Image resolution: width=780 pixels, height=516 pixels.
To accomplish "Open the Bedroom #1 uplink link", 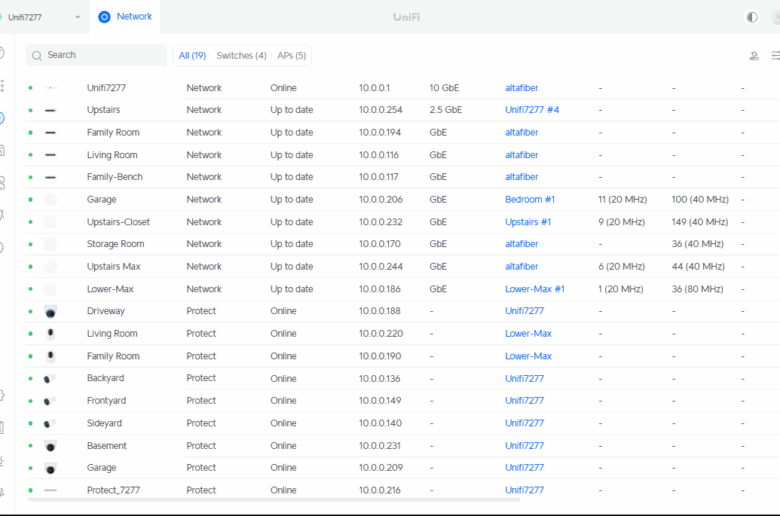I will pos(529,200).
